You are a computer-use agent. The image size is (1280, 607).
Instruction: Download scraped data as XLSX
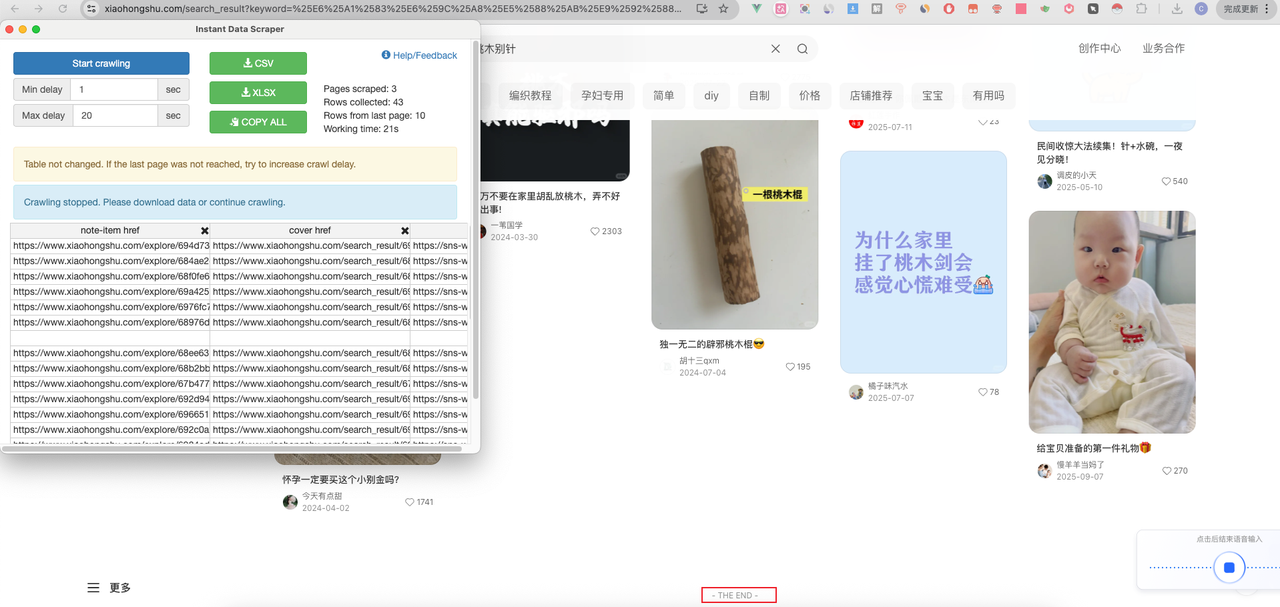tap(258, 92)
